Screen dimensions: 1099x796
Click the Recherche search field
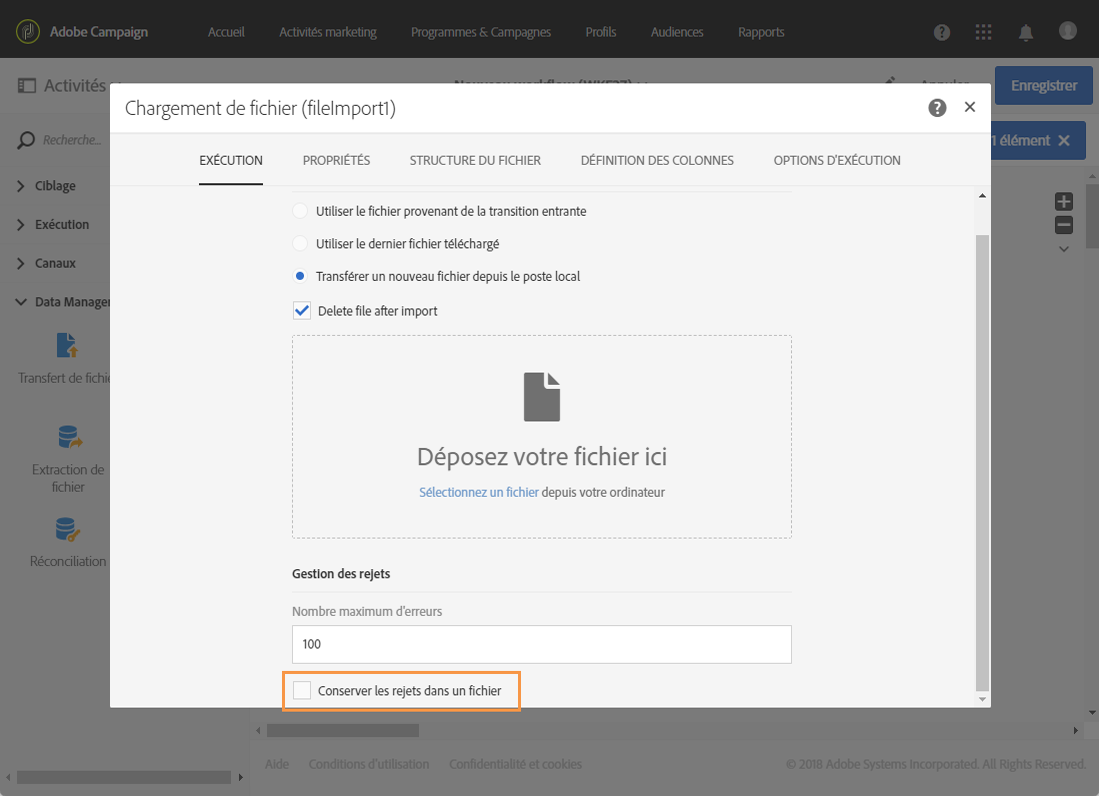point(71,140)
